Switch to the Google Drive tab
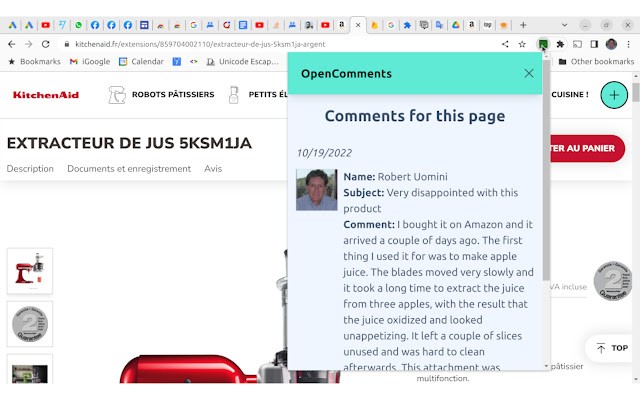Image resolution: width=640 pixels, height=400 pixels. [456, 25]
